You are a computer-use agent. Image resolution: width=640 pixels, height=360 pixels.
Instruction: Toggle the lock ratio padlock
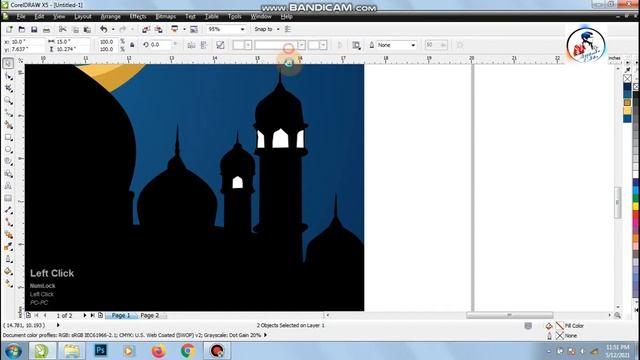pyautogui.click(x=132, y=45)
